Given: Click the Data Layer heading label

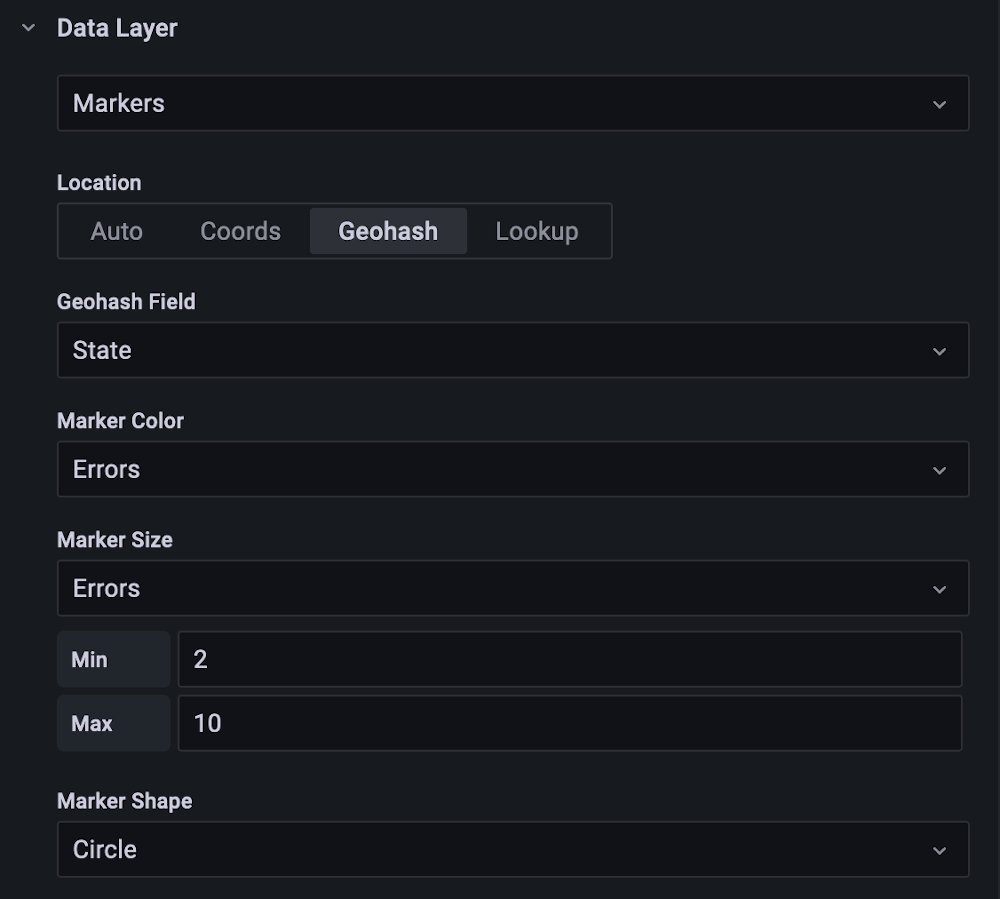Looking at the screenshot, I should (117, 28).
